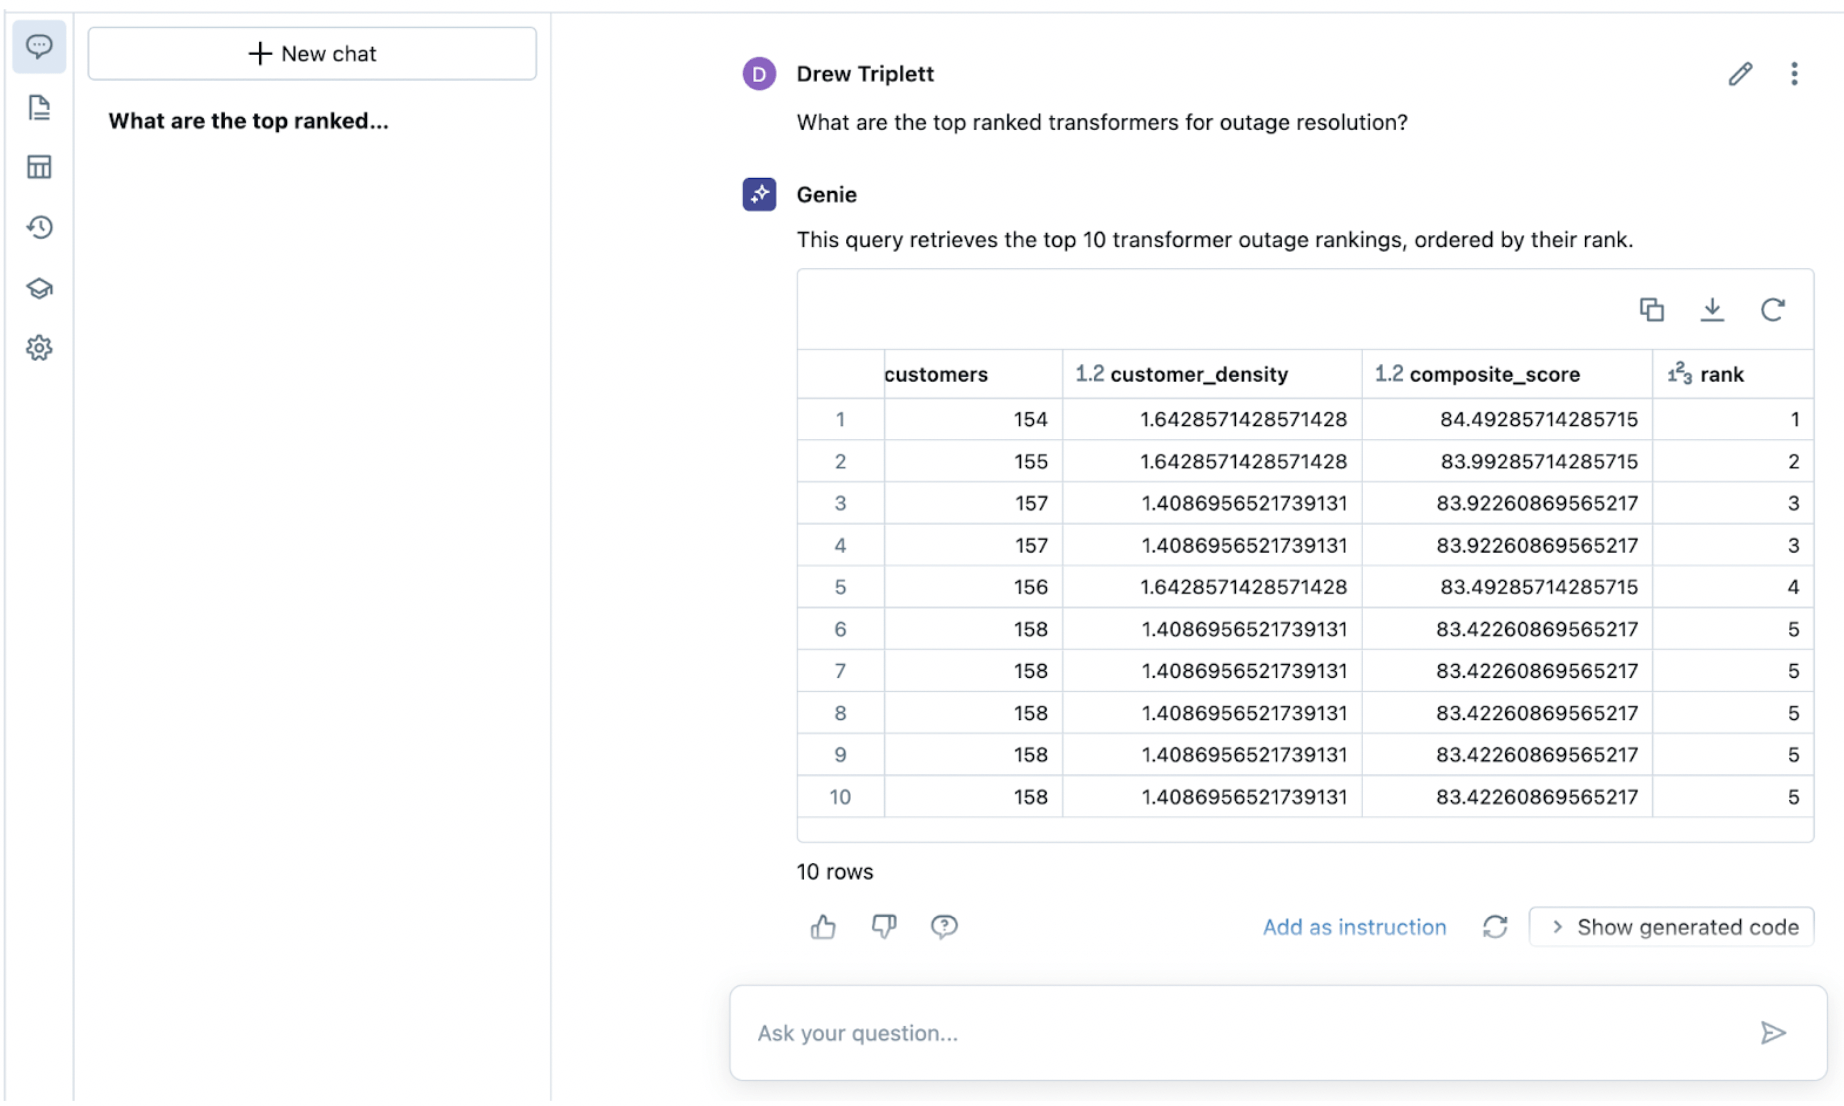Select the "What are the top ranked..." chat
Image resolution: width=1844 pixels, height=1106 pixels.
[x=249, y=121]
